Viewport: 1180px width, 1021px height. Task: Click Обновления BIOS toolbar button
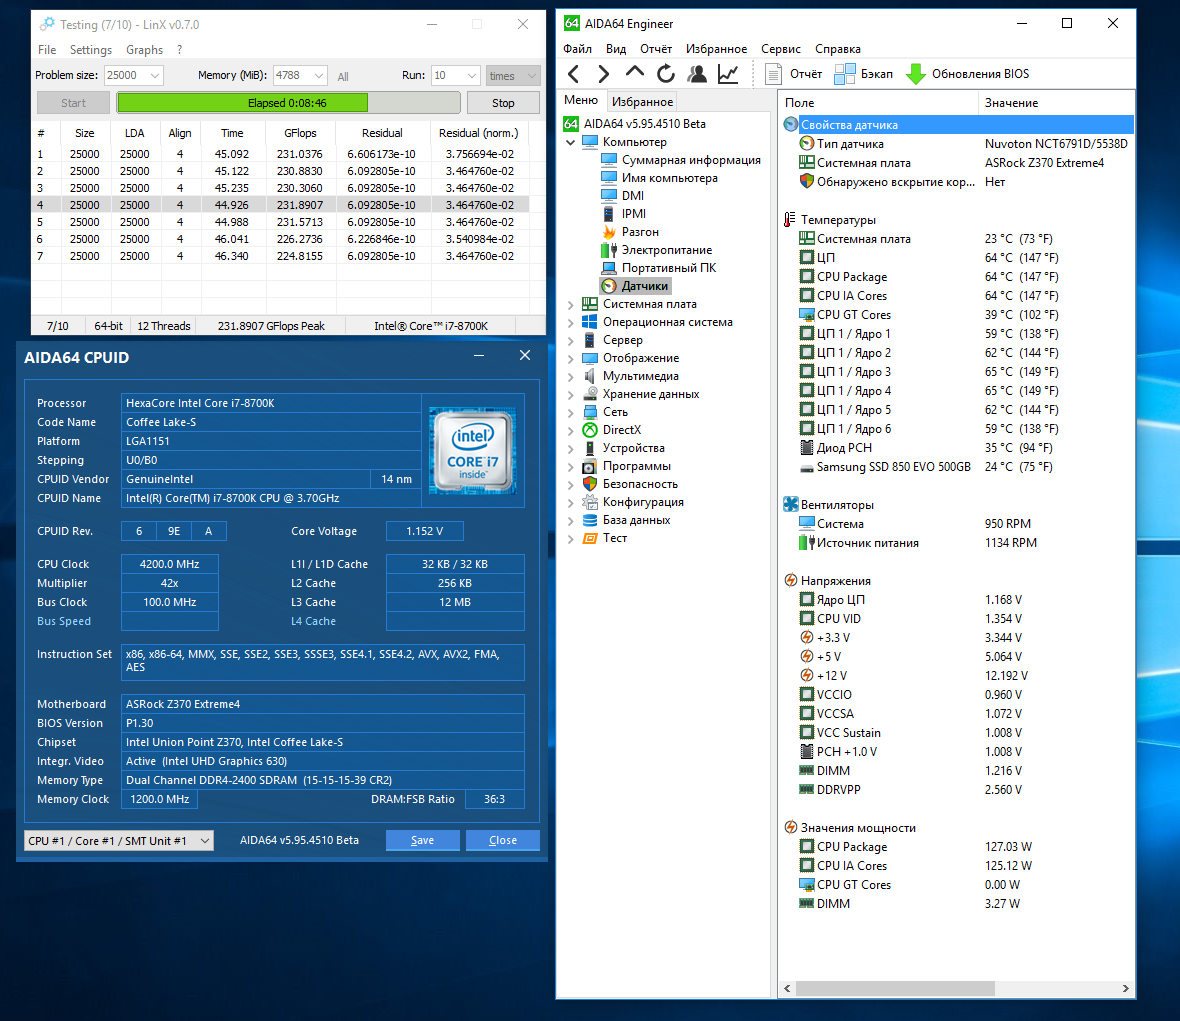point(968,74)
